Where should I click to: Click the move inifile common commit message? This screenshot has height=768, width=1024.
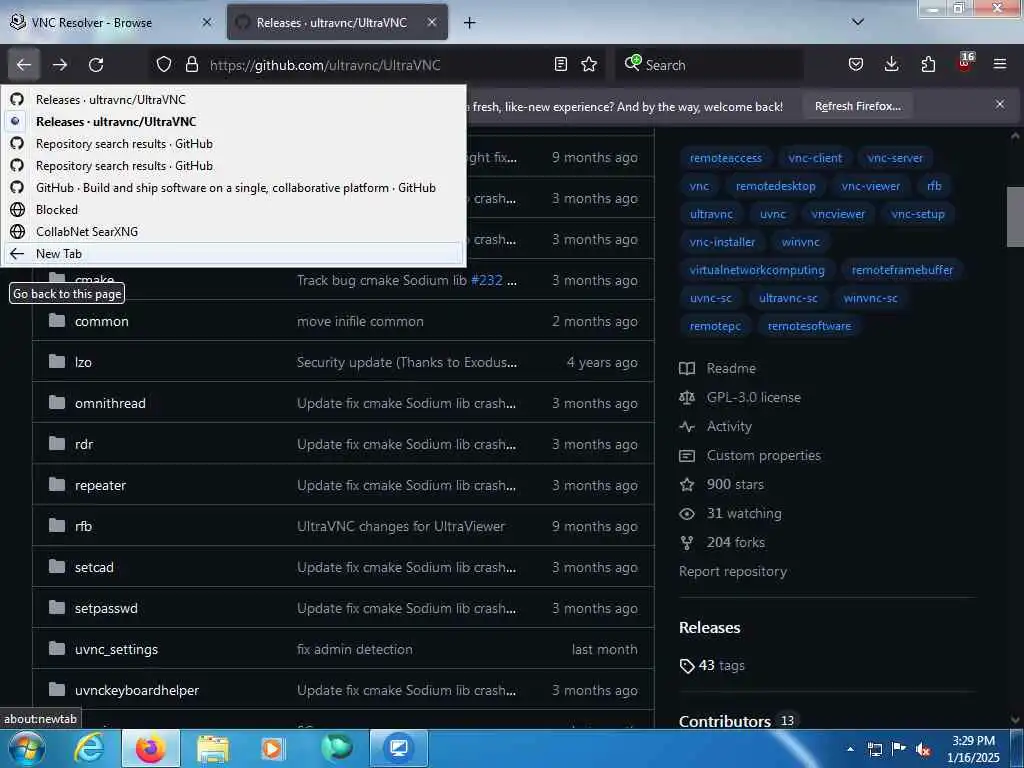tap(360, 321)
